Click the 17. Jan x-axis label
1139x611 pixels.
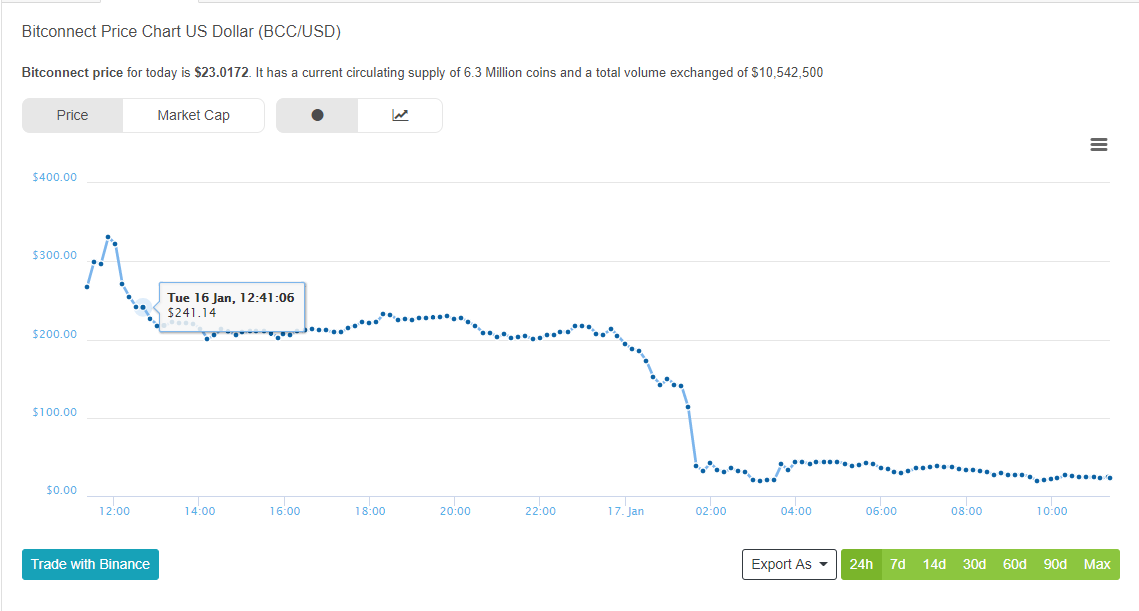tap(625, 511)
